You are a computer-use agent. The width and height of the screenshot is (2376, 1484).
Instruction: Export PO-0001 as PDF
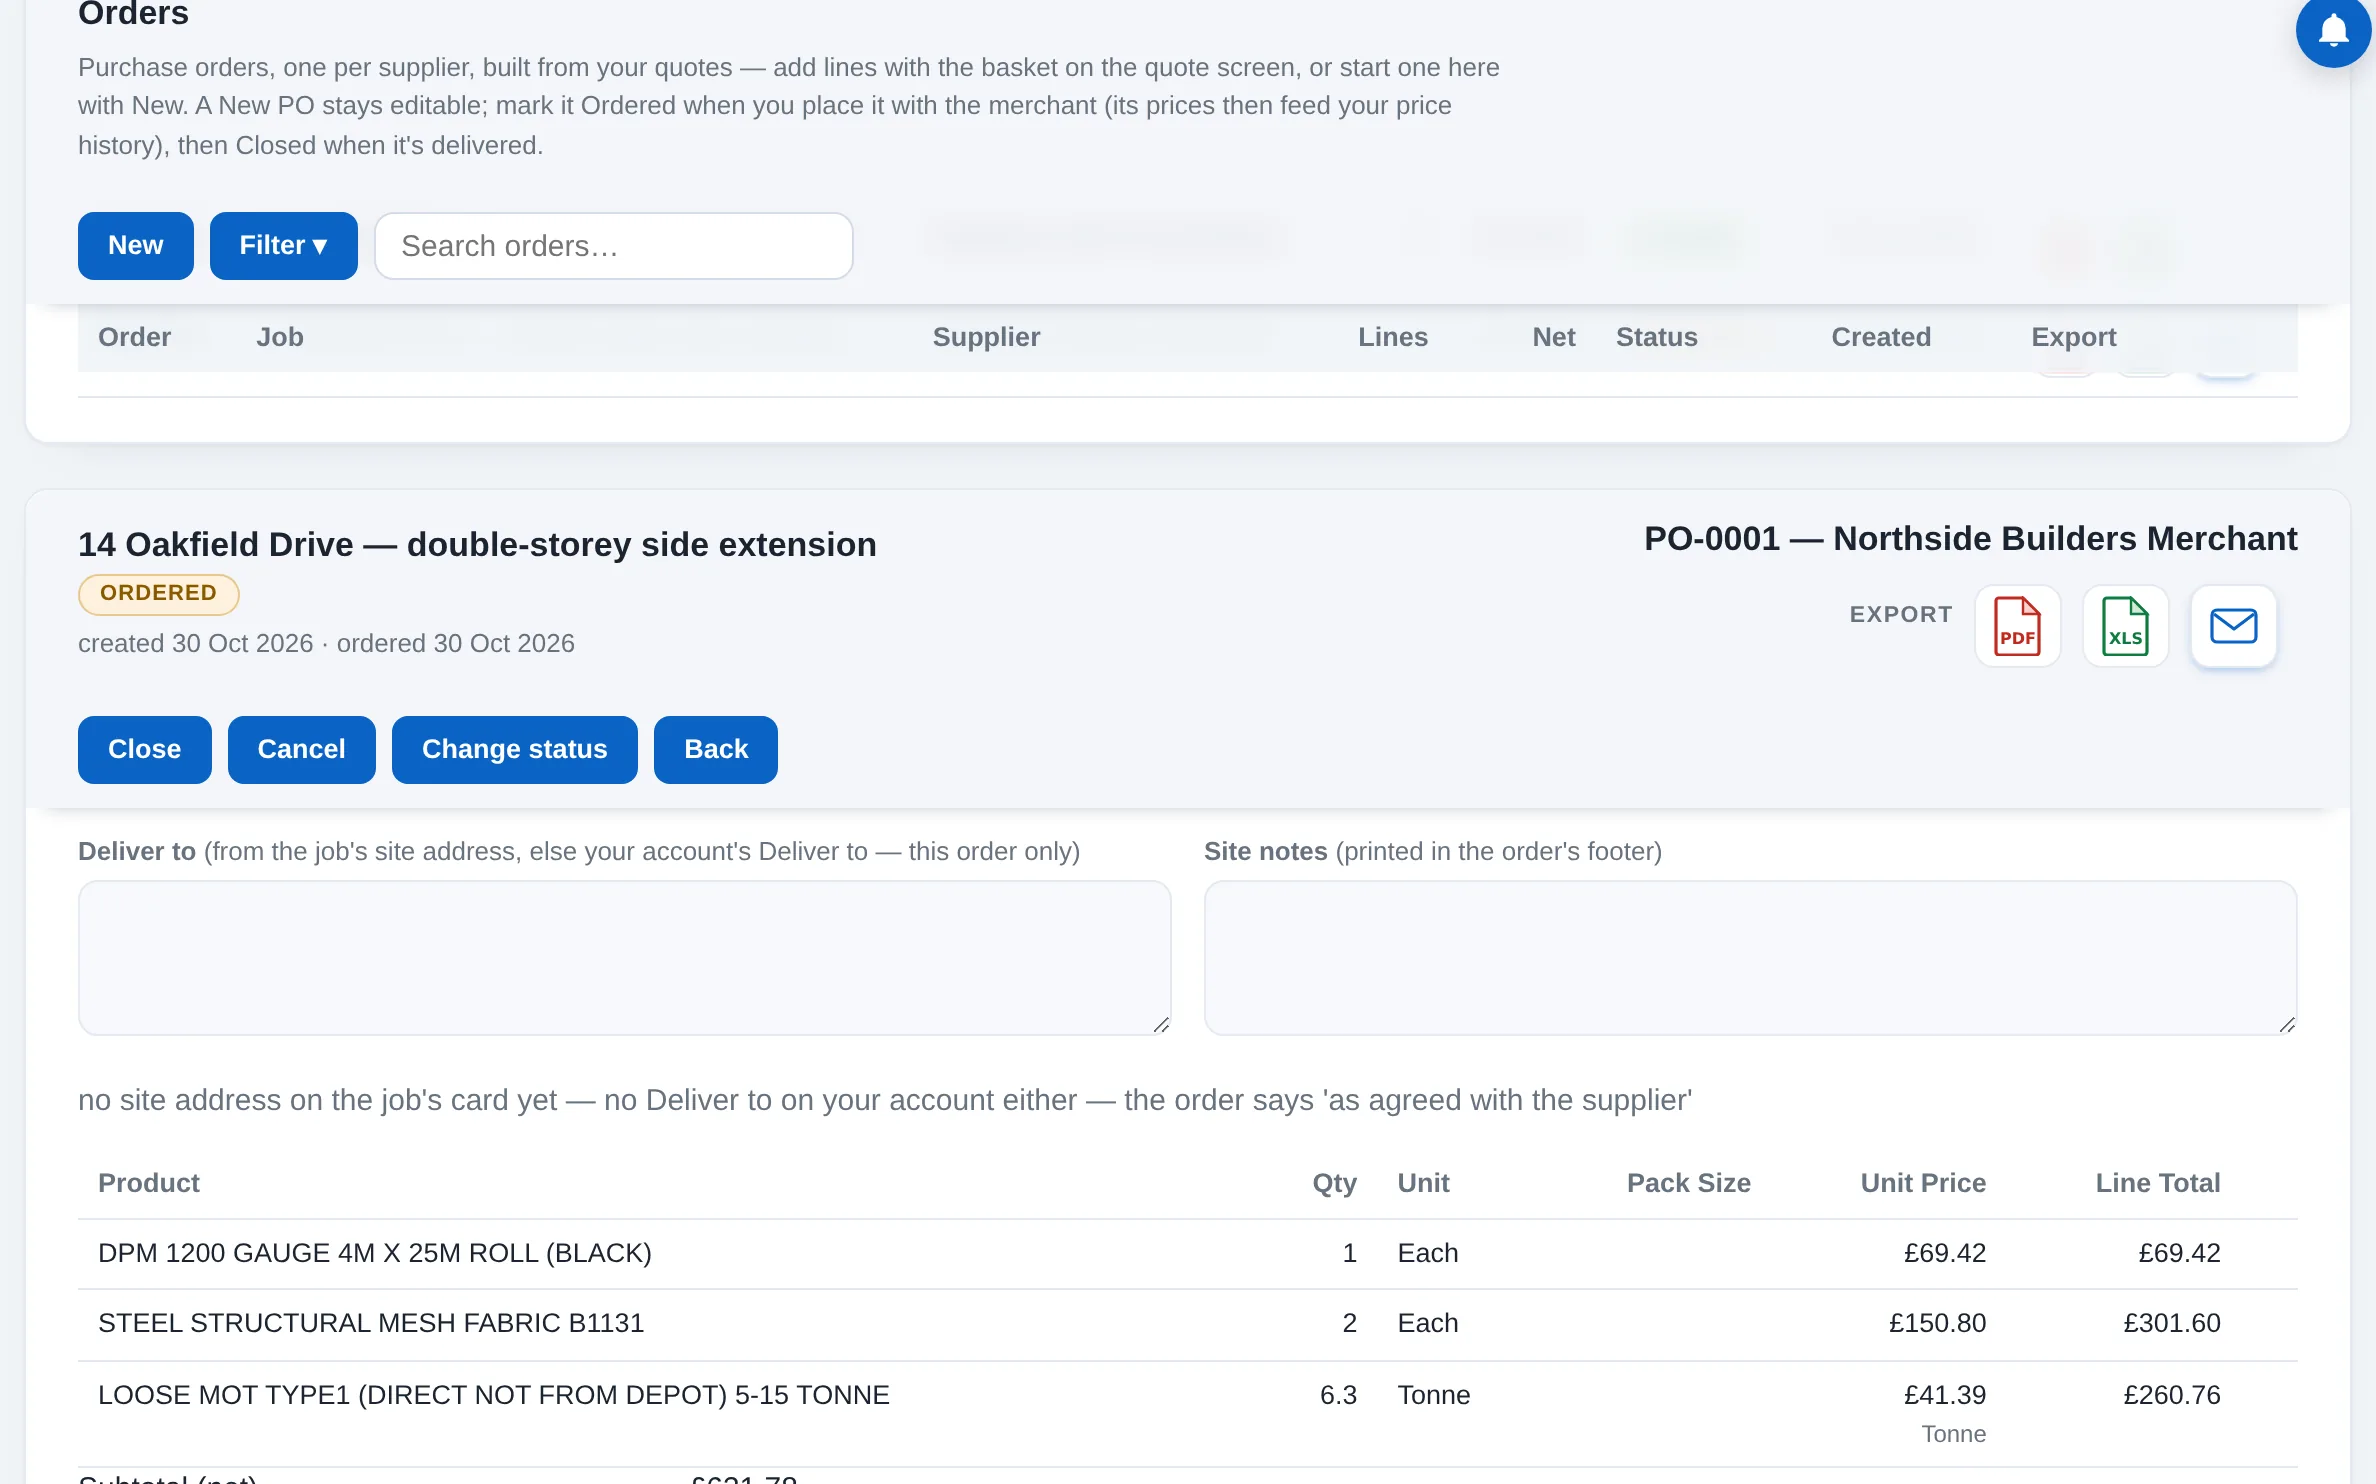point(2017,627)
